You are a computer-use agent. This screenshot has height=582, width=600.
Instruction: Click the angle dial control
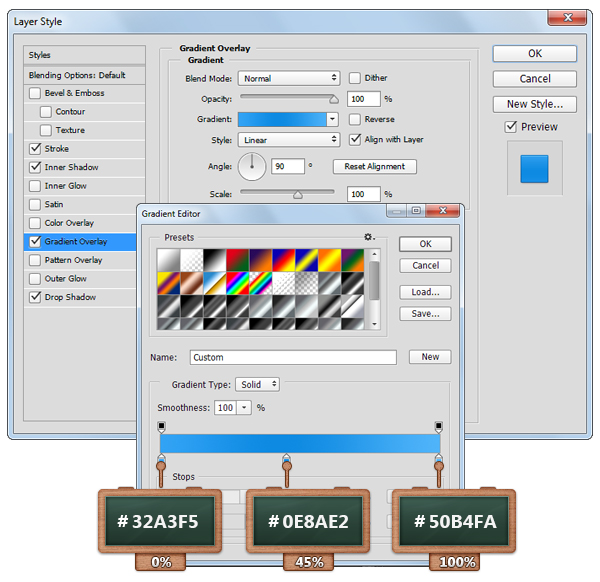pyautogui.click(x=253, y=166)
